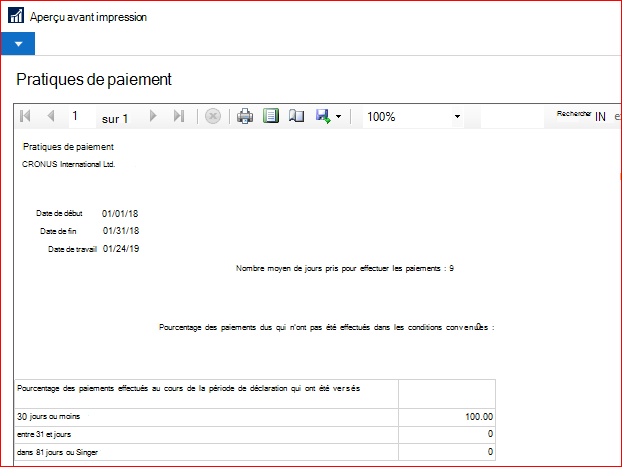
Task: Toggle the print layout view
Action: 271,116
